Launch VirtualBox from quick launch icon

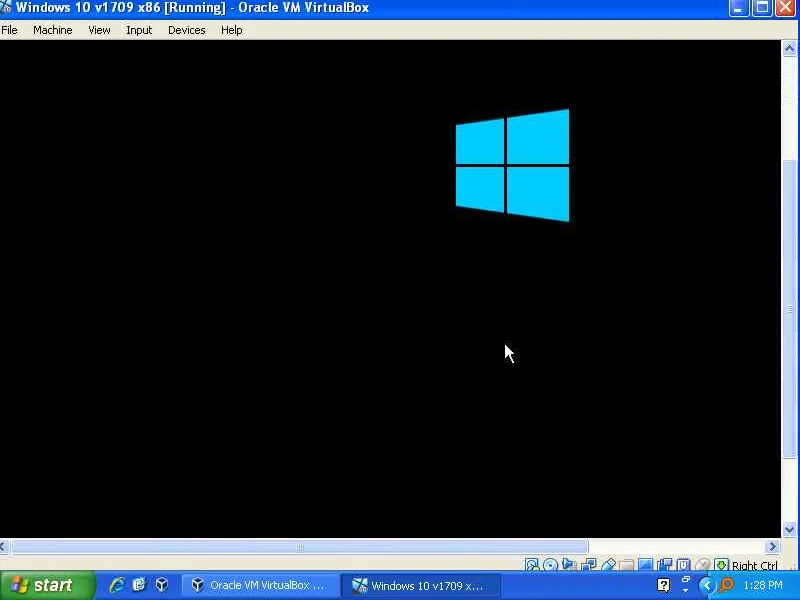[162, 585]
